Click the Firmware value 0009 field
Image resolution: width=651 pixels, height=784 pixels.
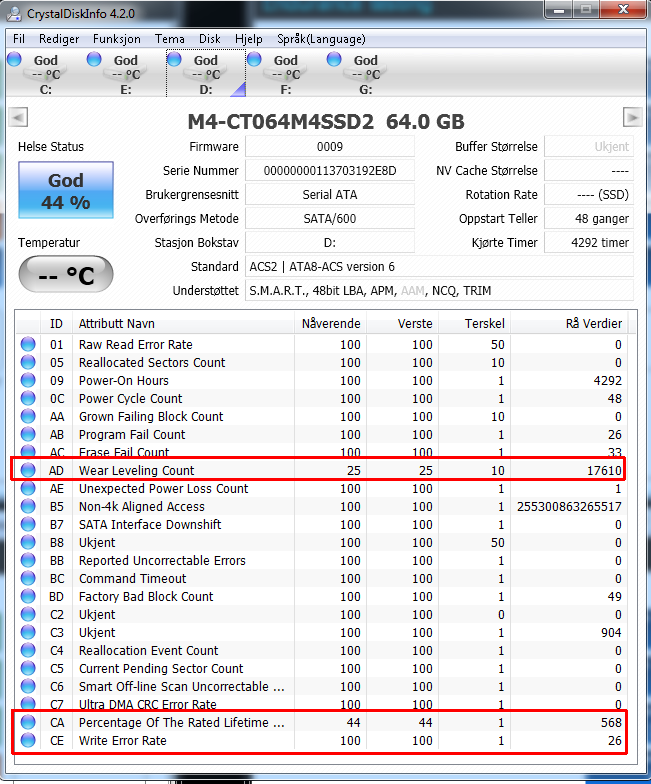point(330,146)
